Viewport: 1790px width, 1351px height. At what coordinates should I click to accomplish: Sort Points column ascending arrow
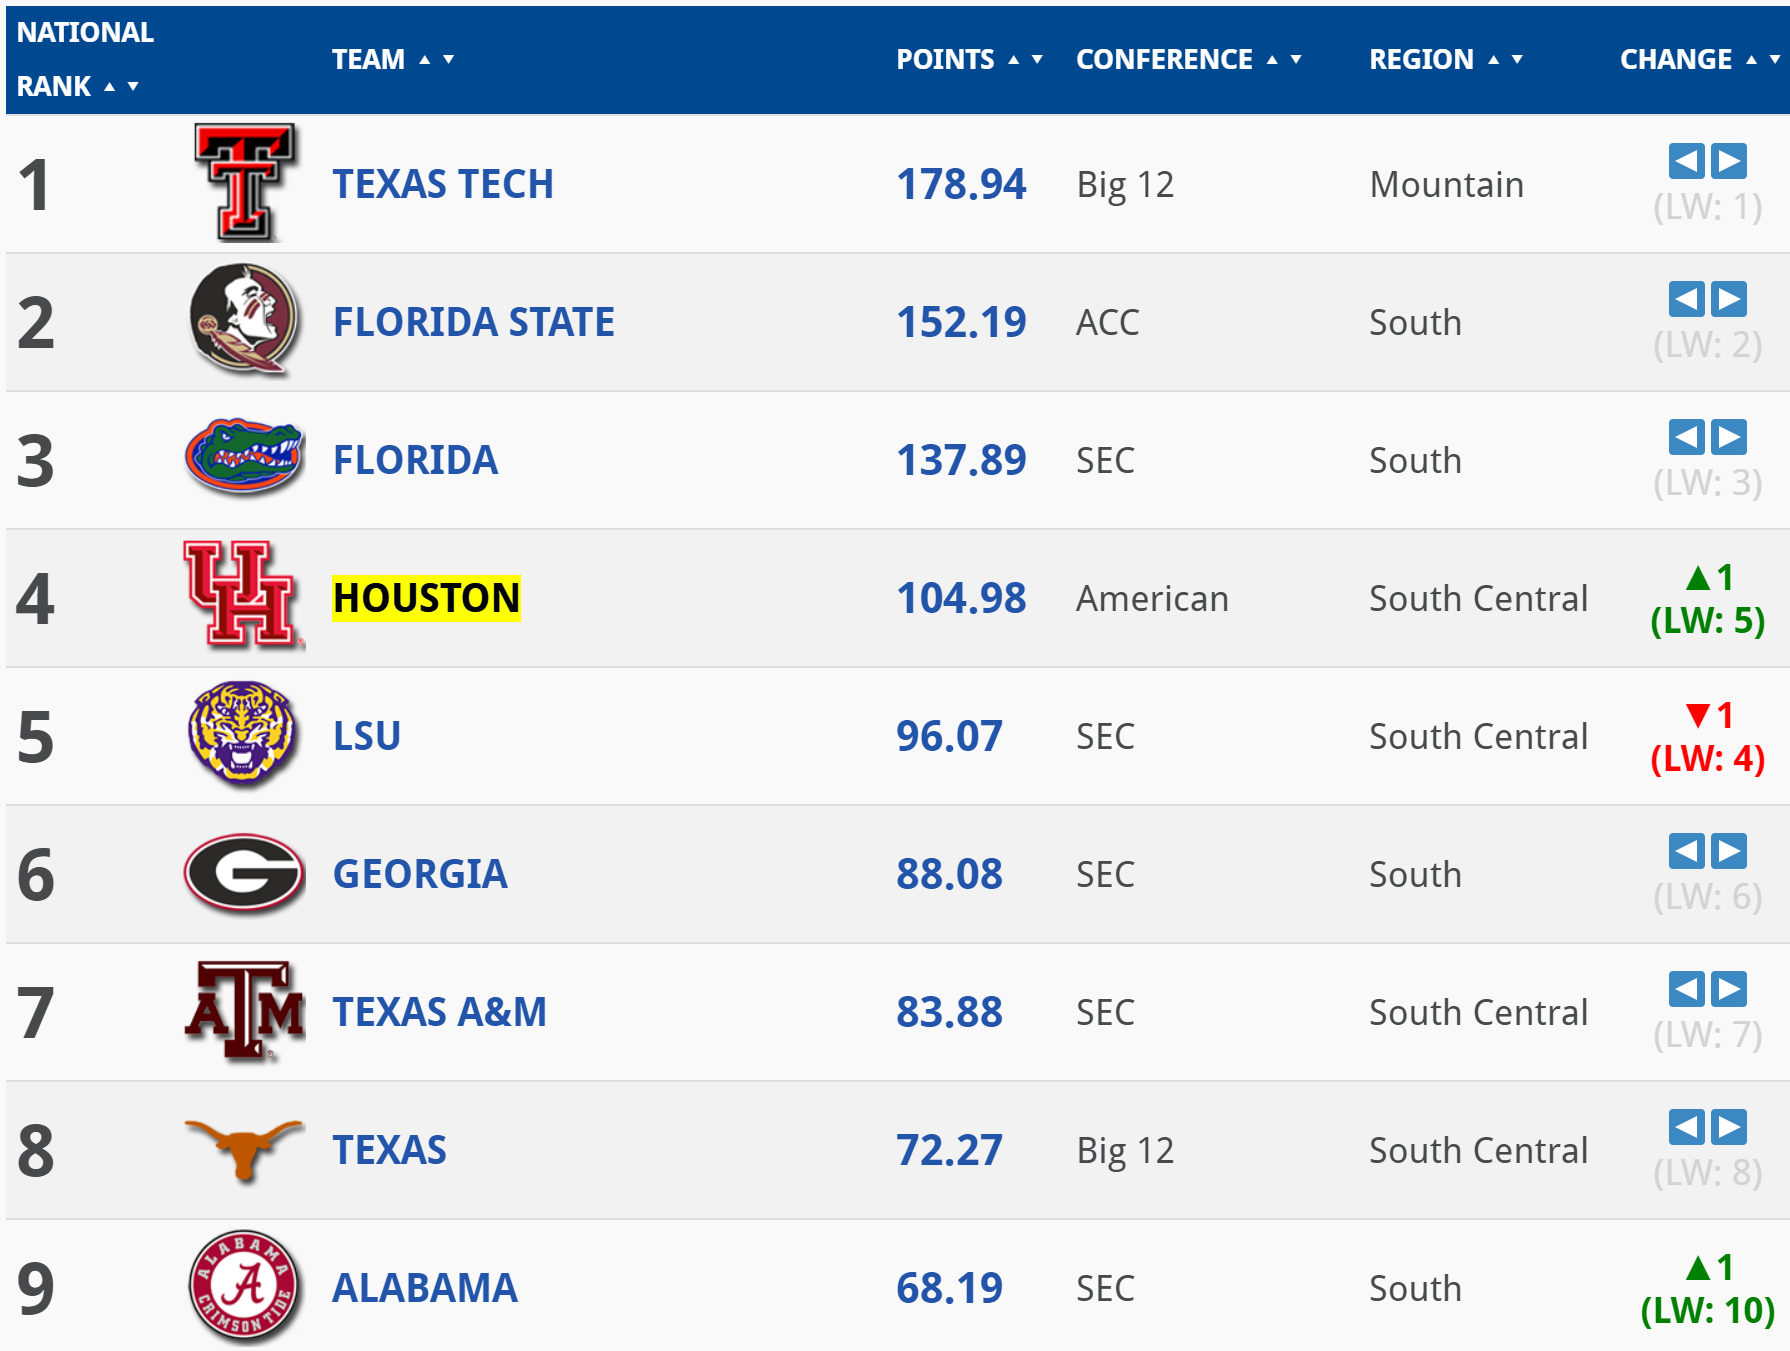tap(1014, 60)
